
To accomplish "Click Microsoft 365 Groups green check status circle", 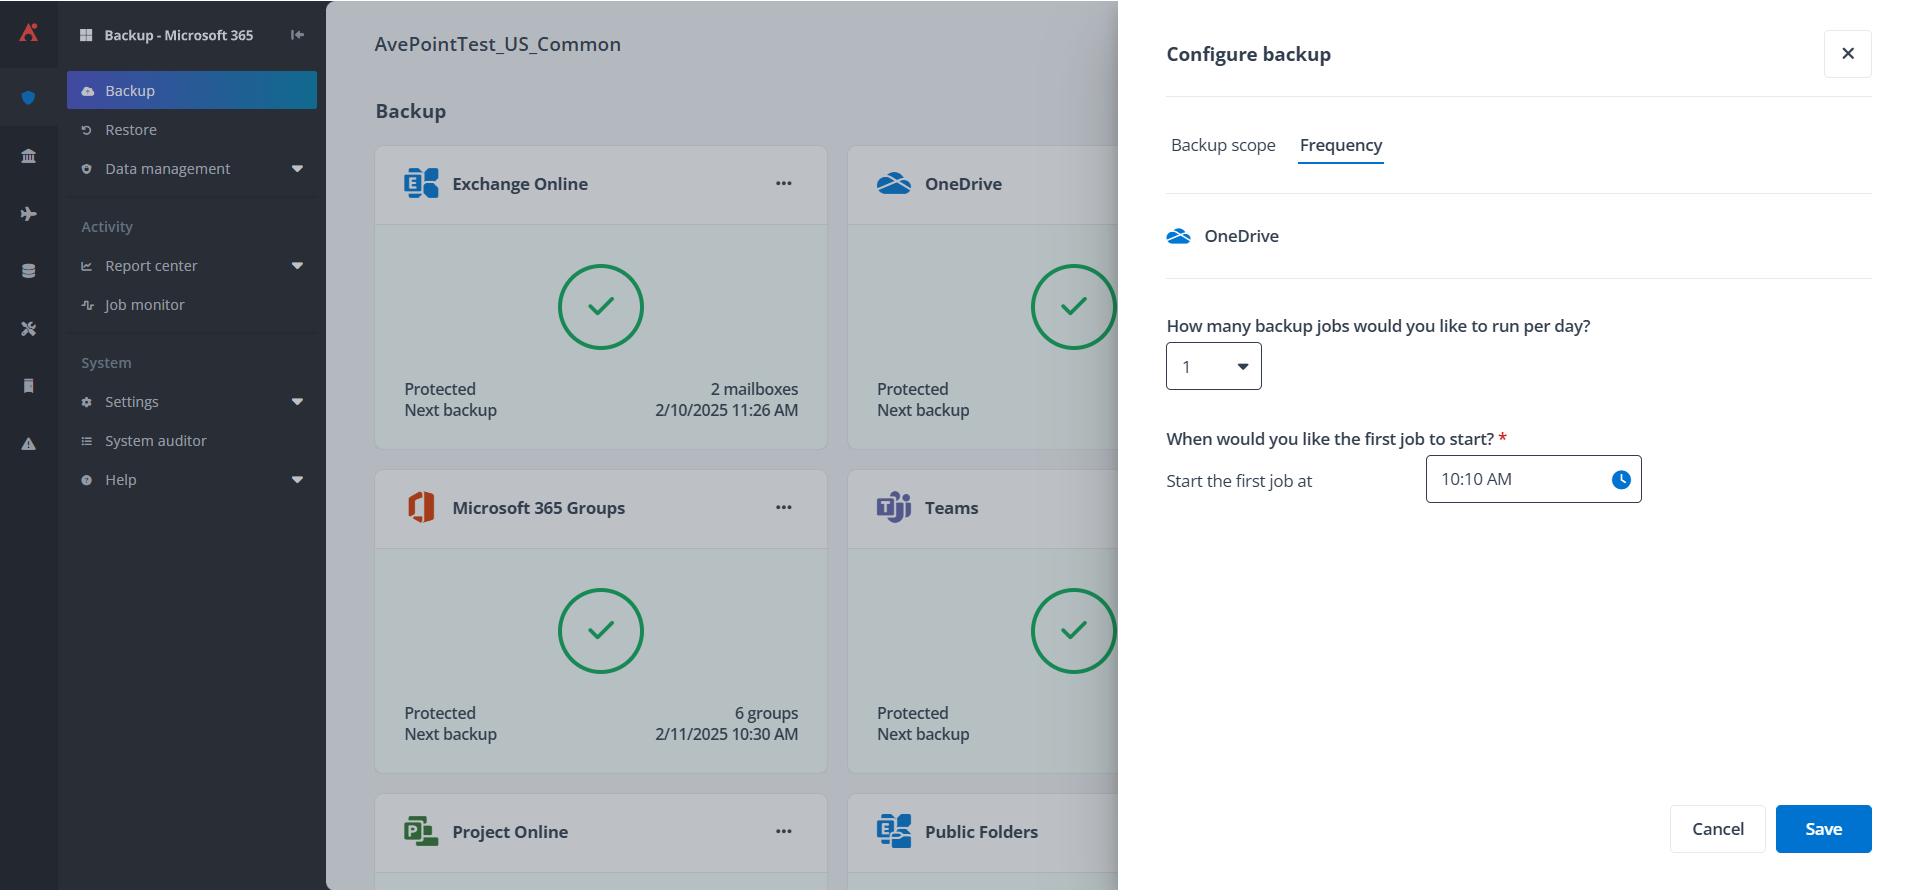I will (601, 631).
